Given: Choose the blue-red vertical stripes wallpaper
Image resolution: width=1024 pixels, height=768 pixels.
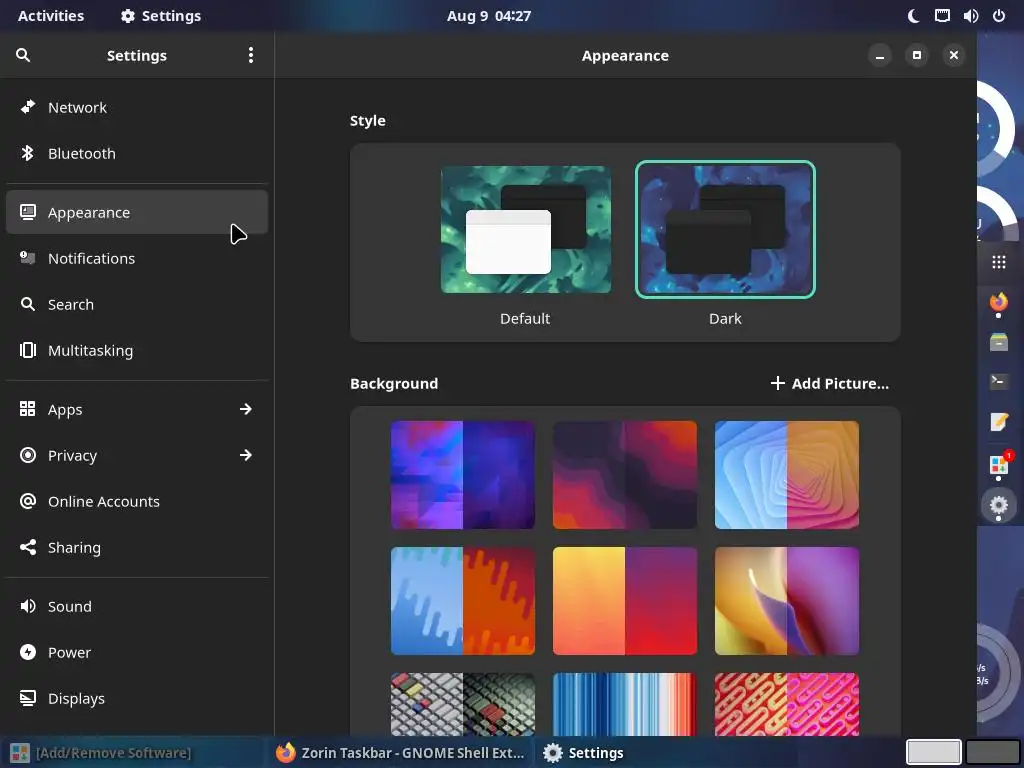Looking at the screenshot, I should coord(625,705).
